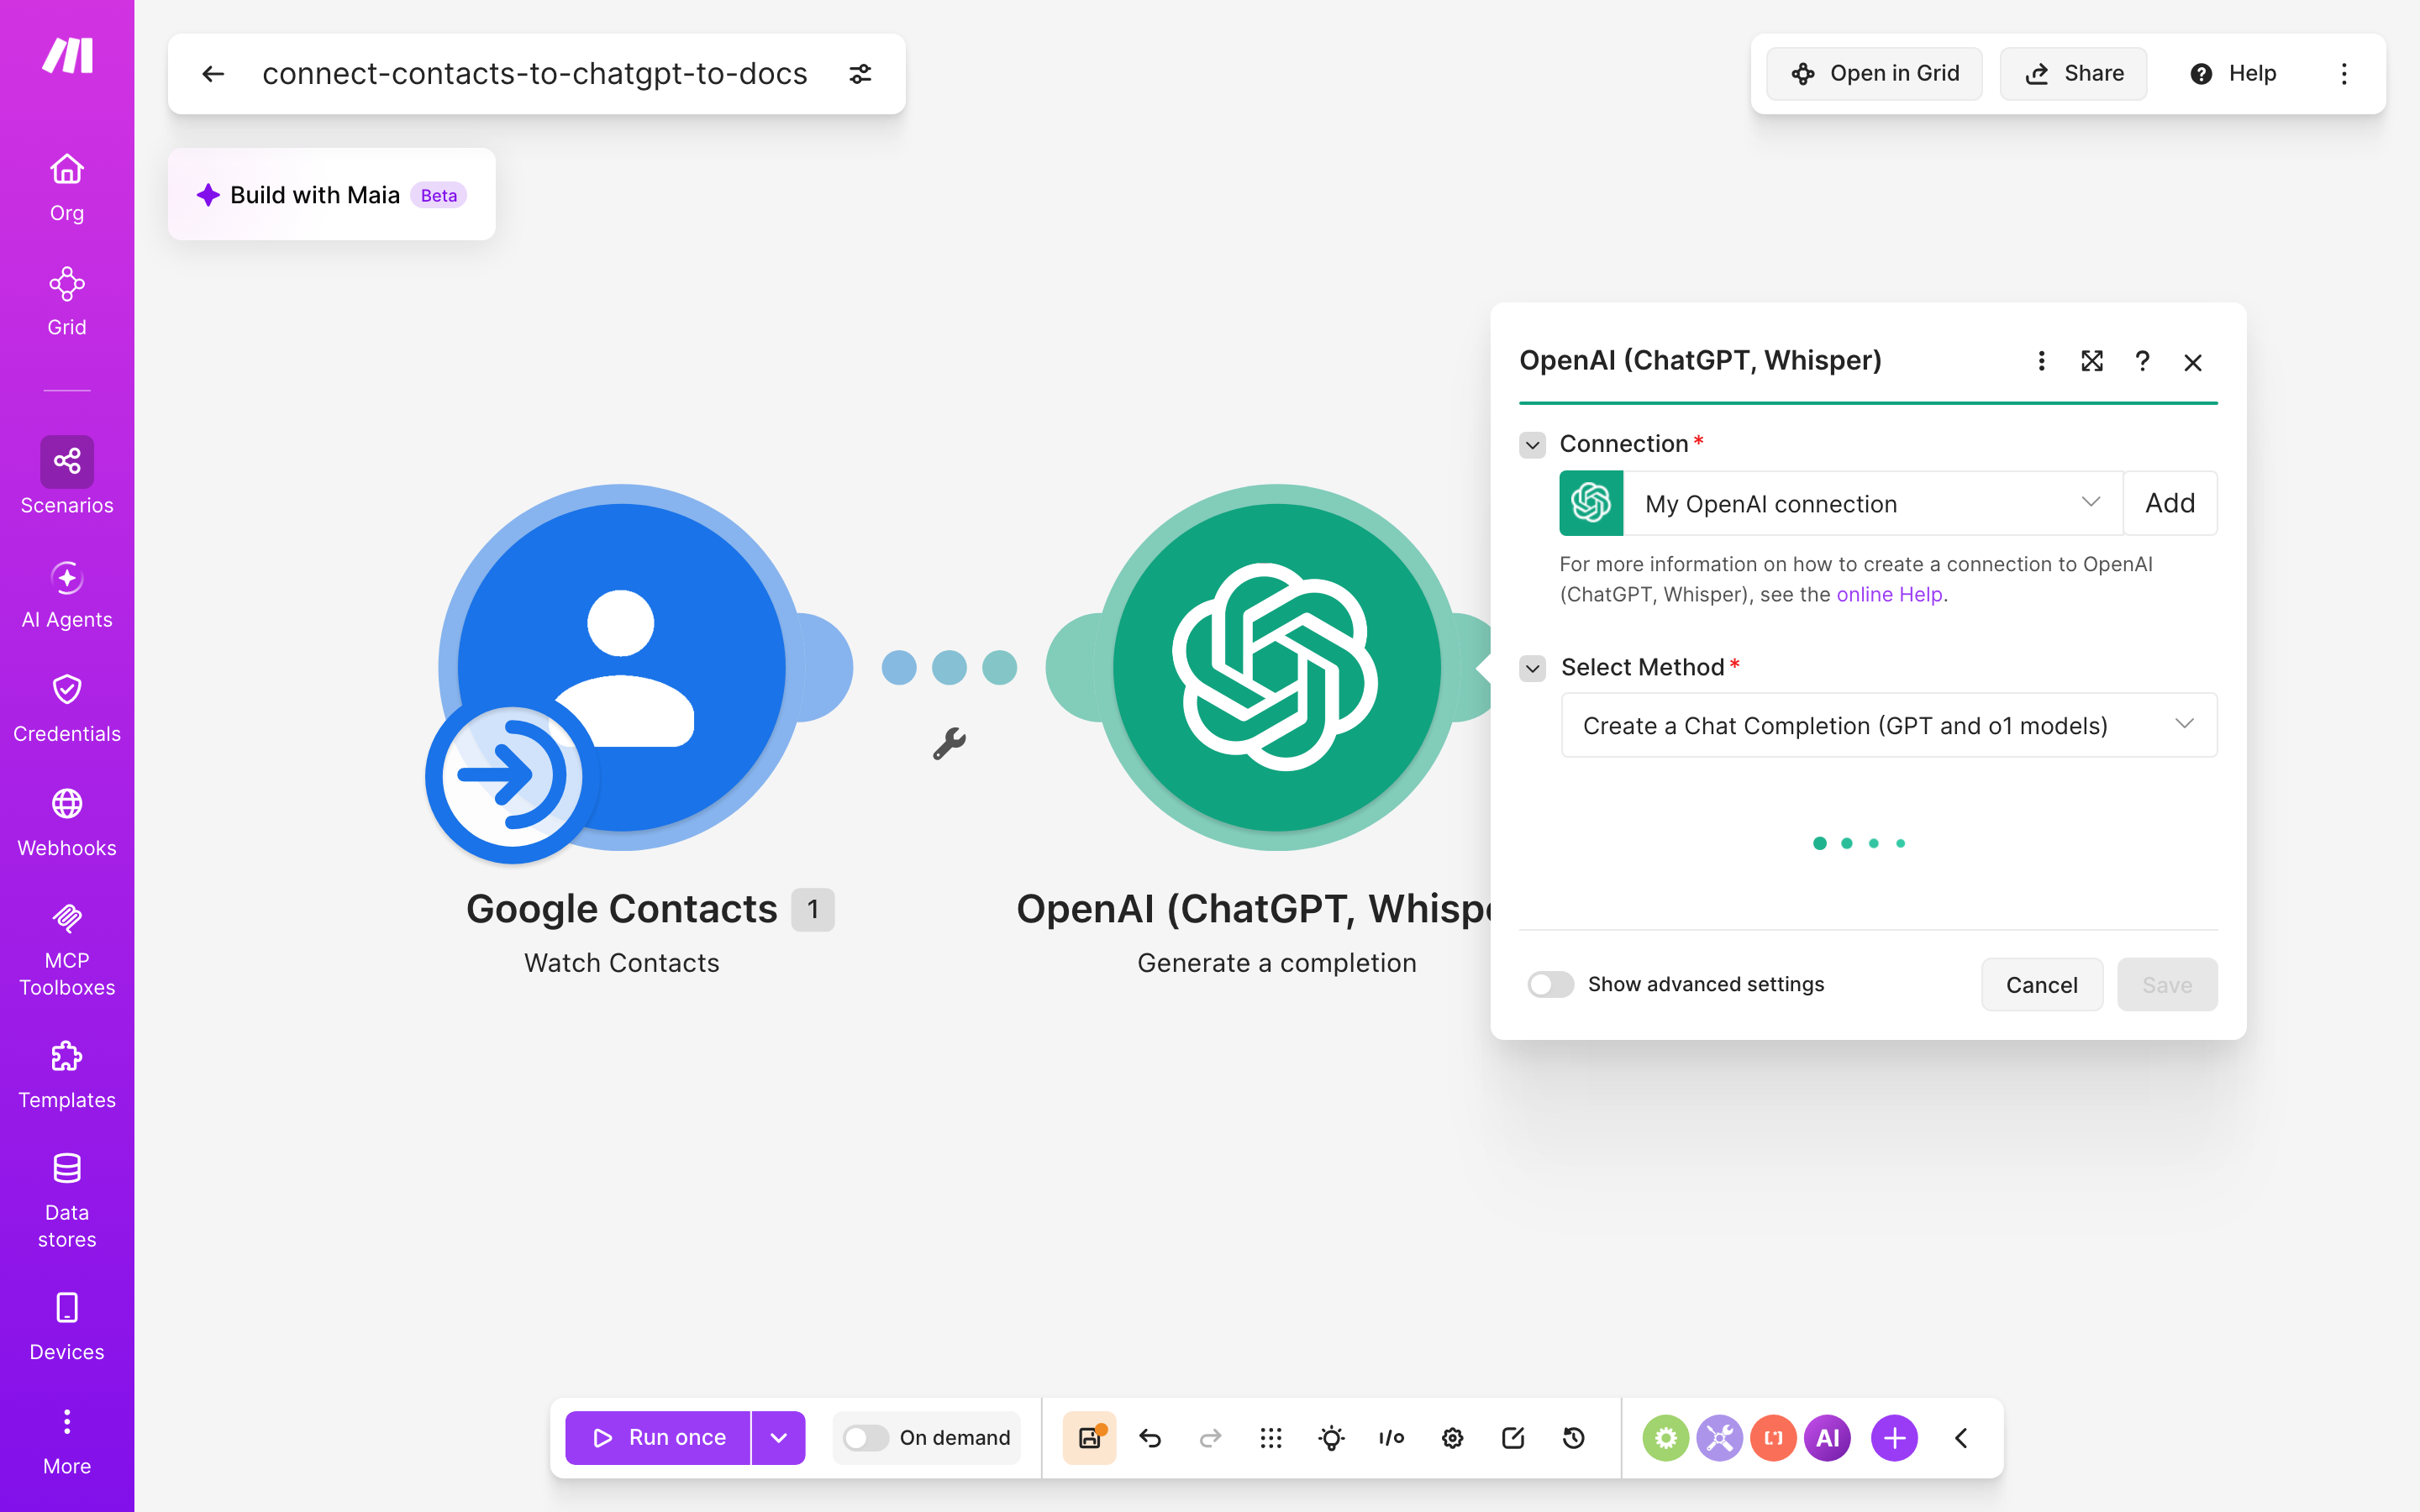
Task: Save the scenario with the save icon
Action: click(1090, 1438)
